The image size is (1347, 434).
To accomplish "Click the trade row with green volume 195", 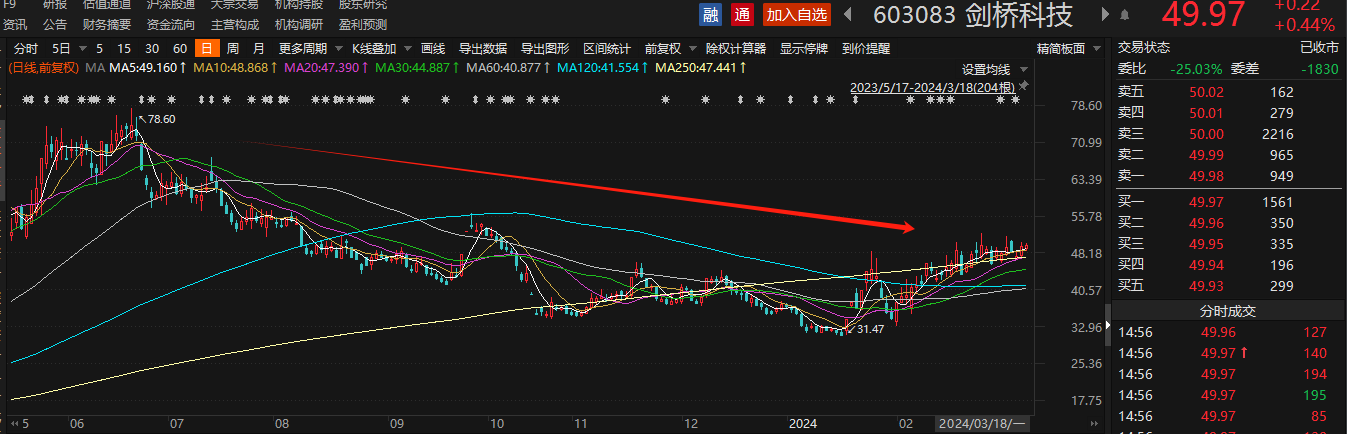I will click(1230, 395).
